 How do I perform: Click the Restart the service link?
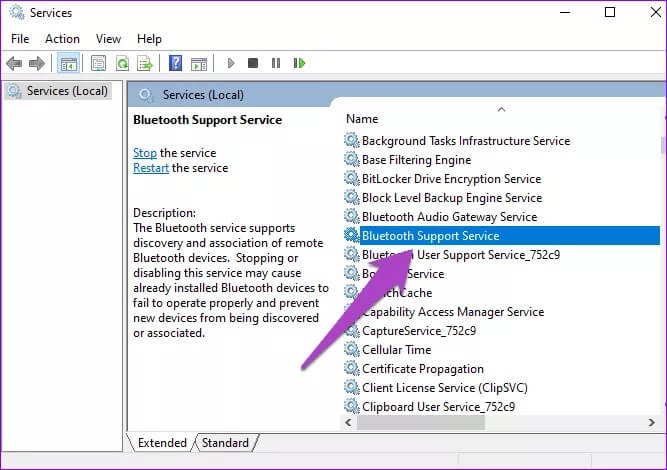click(x=151, y=168)
